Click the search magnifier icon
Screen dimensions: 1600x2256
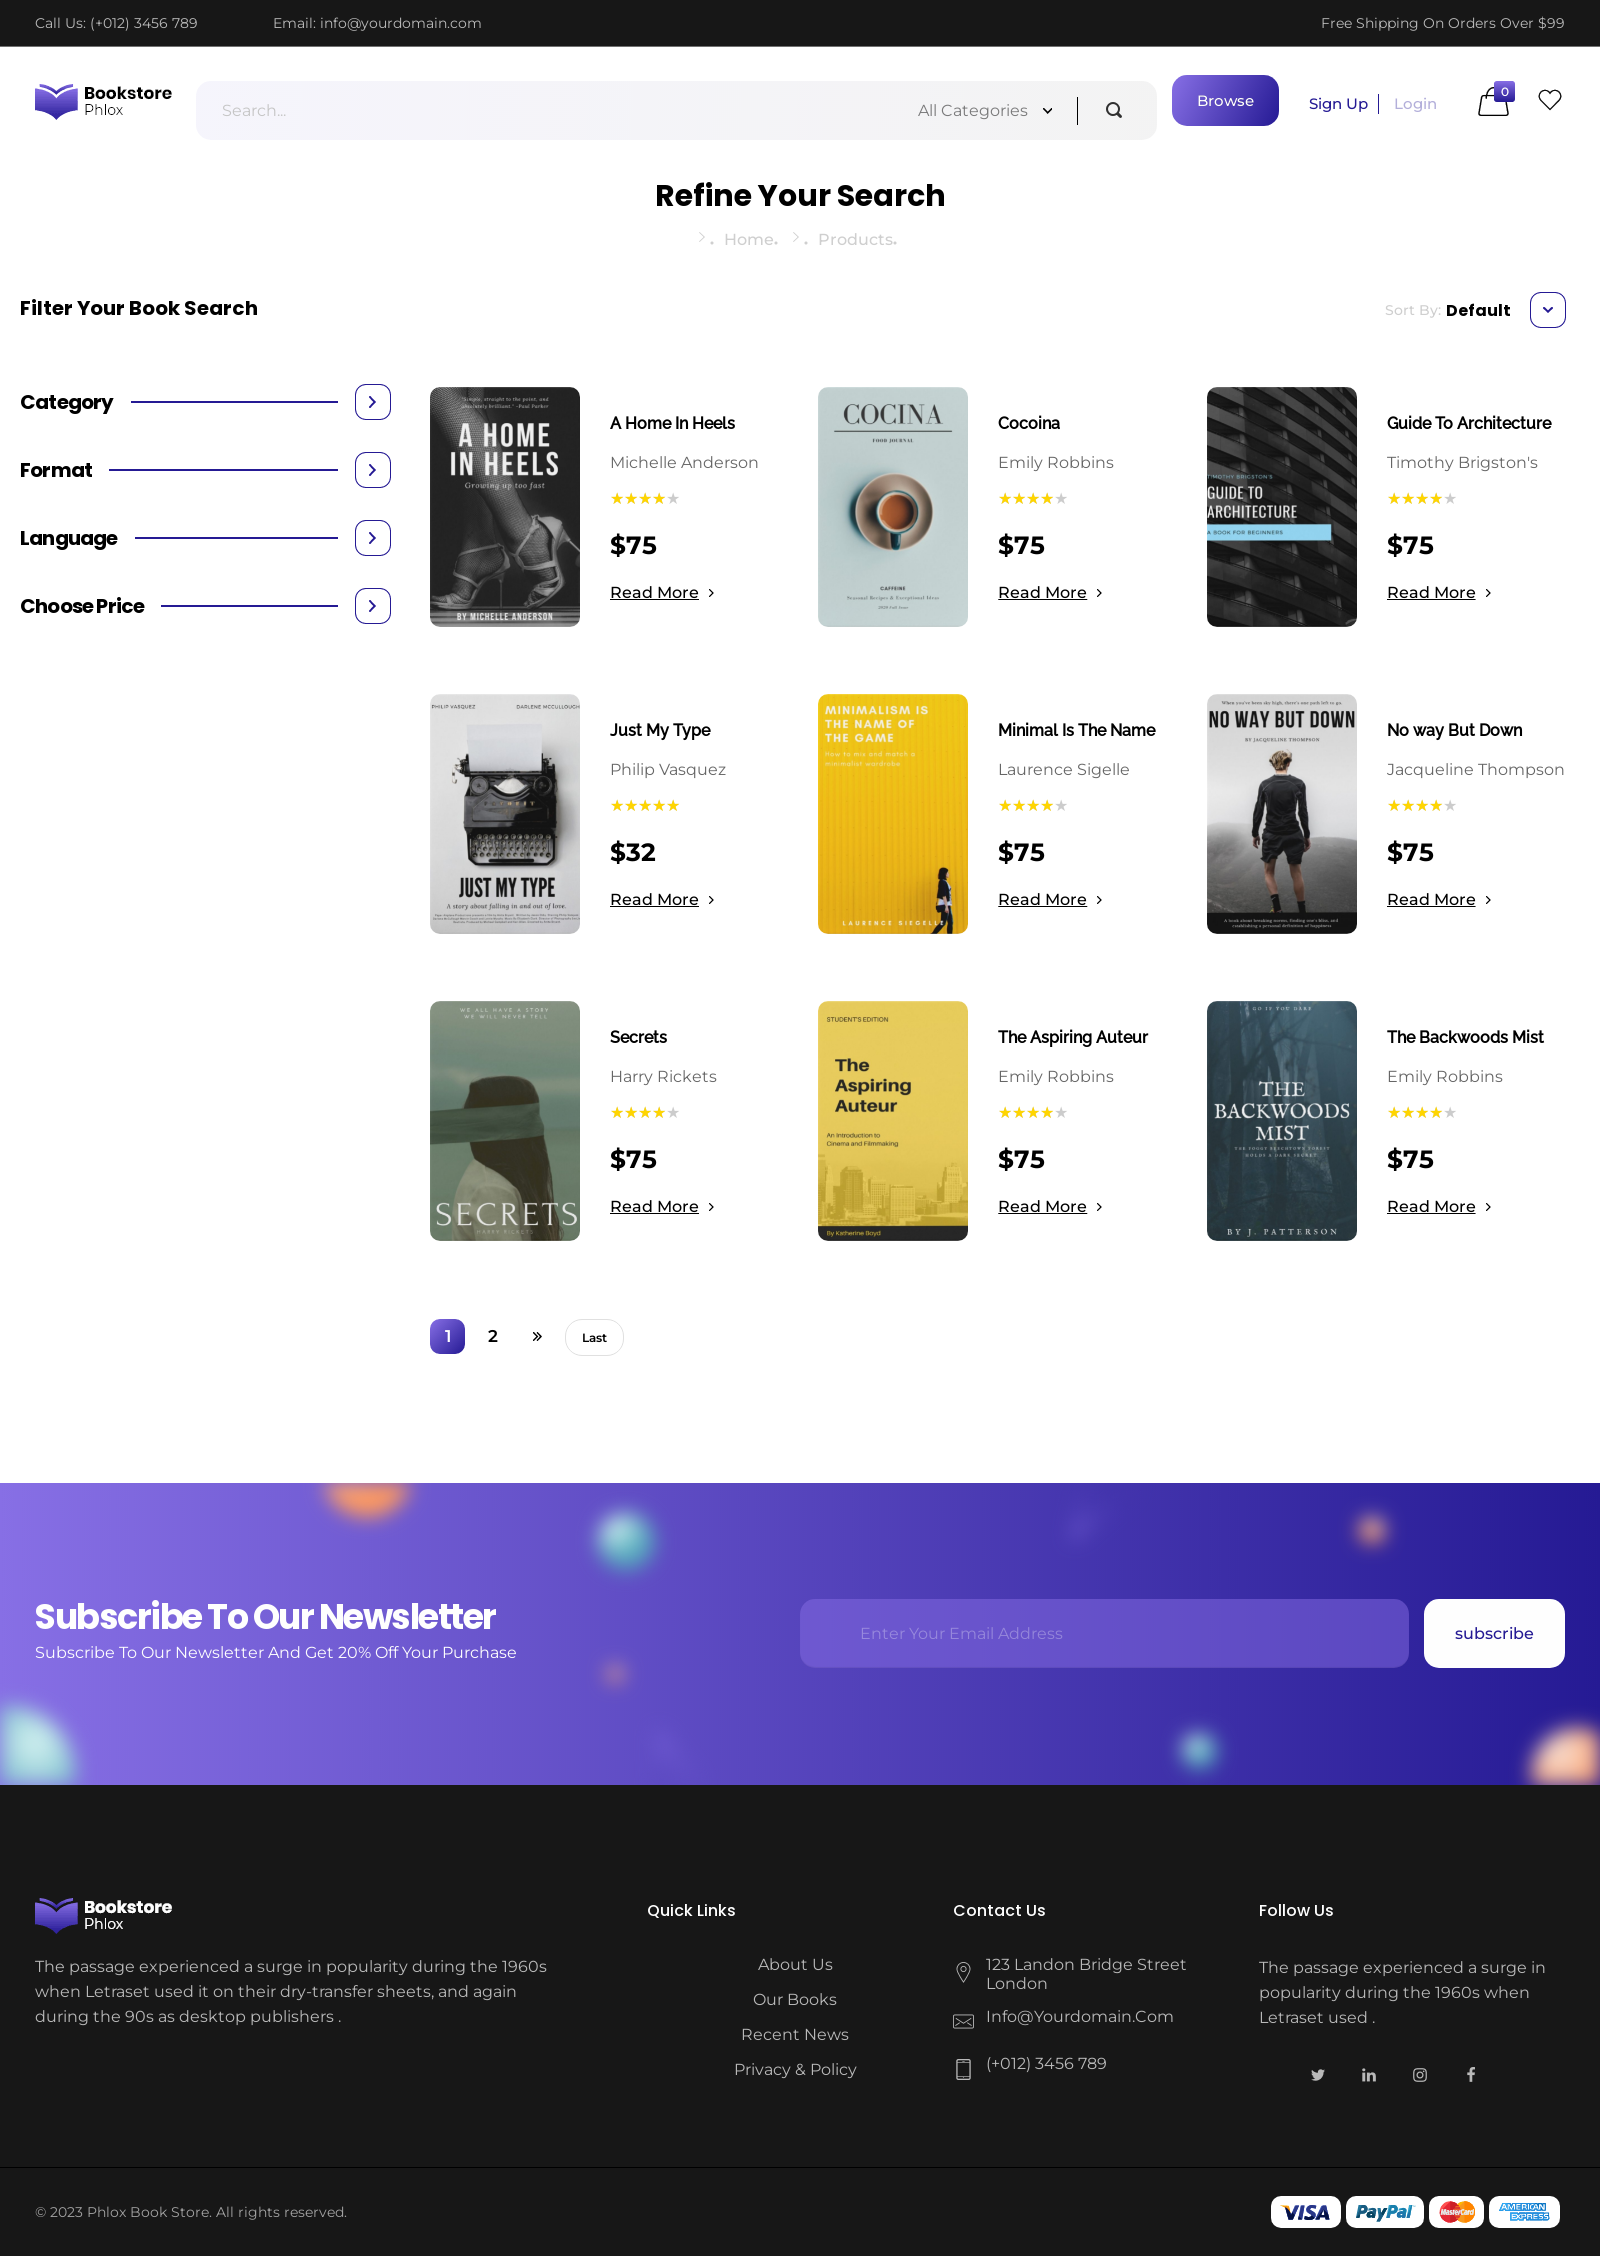click(1113, 110)
